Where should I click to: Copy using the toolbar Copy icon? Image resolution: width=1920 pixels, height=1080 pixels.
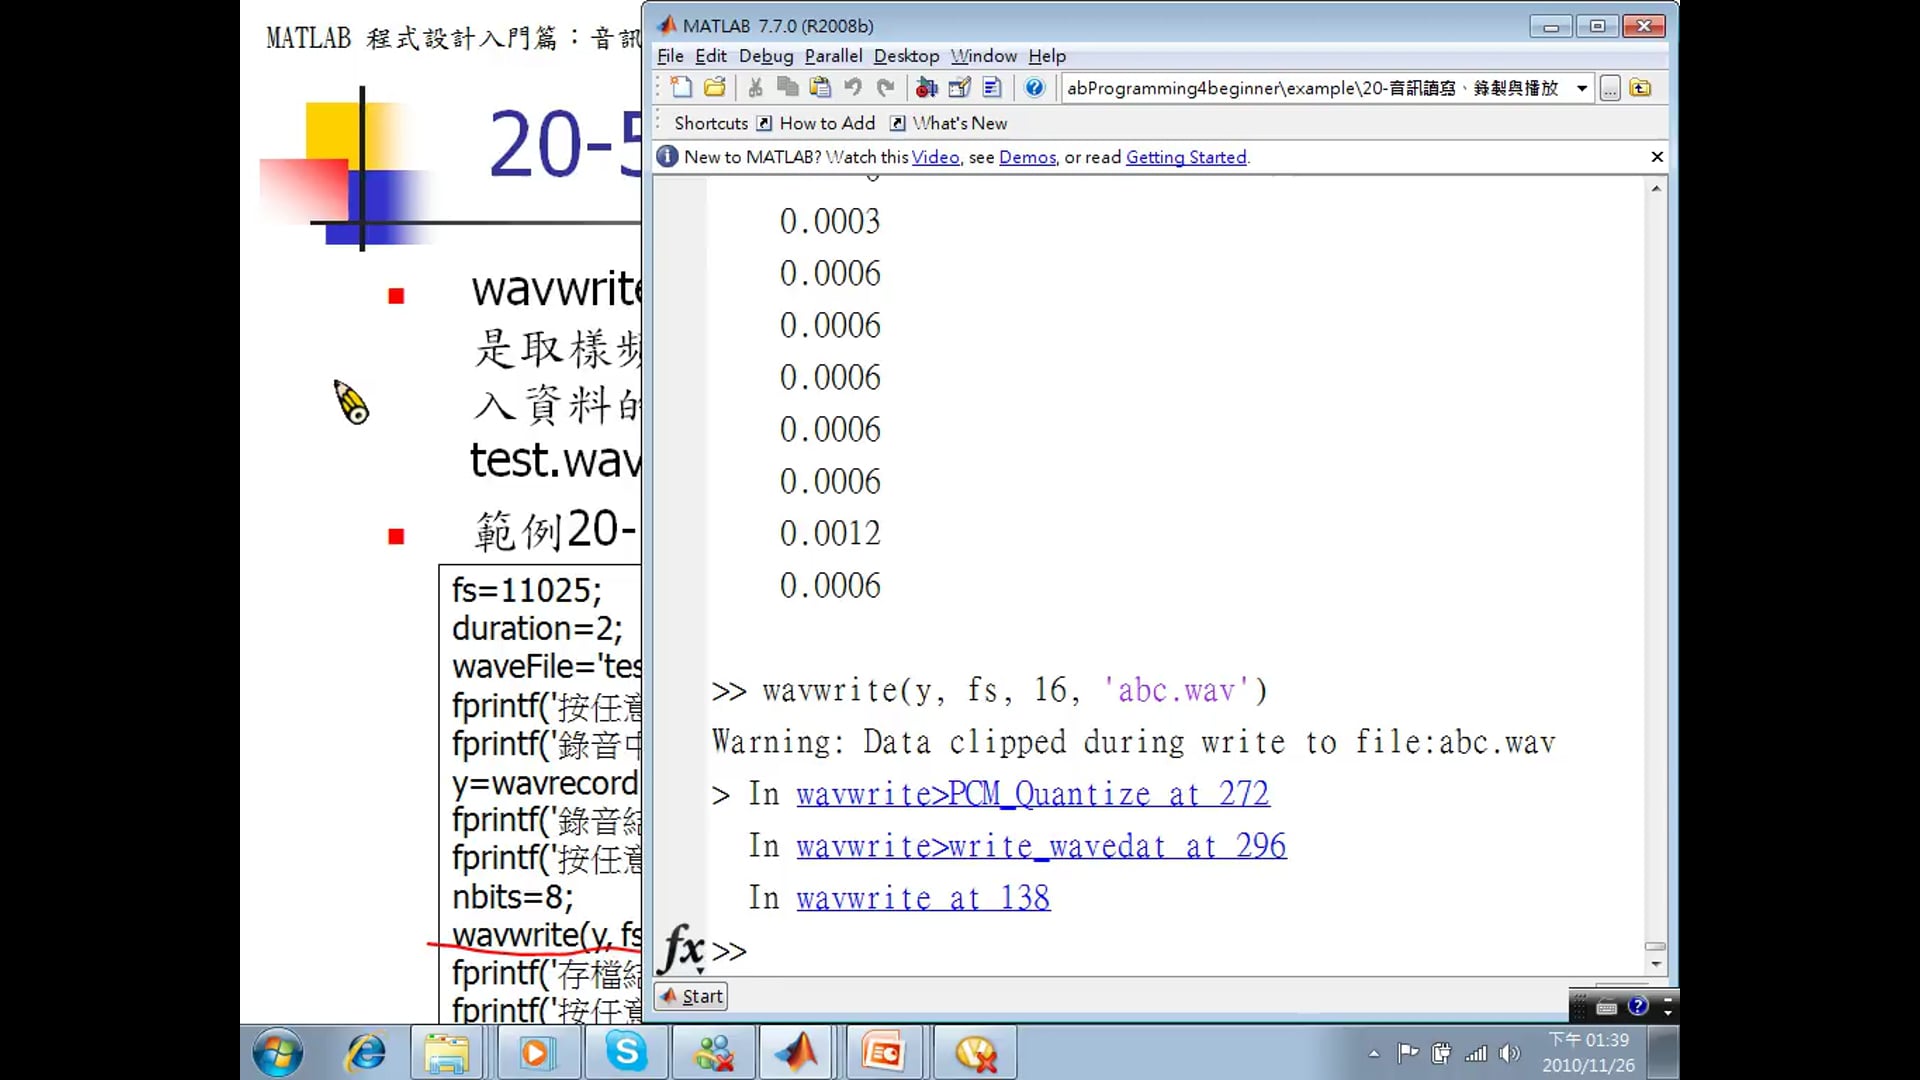pos(788,88)
